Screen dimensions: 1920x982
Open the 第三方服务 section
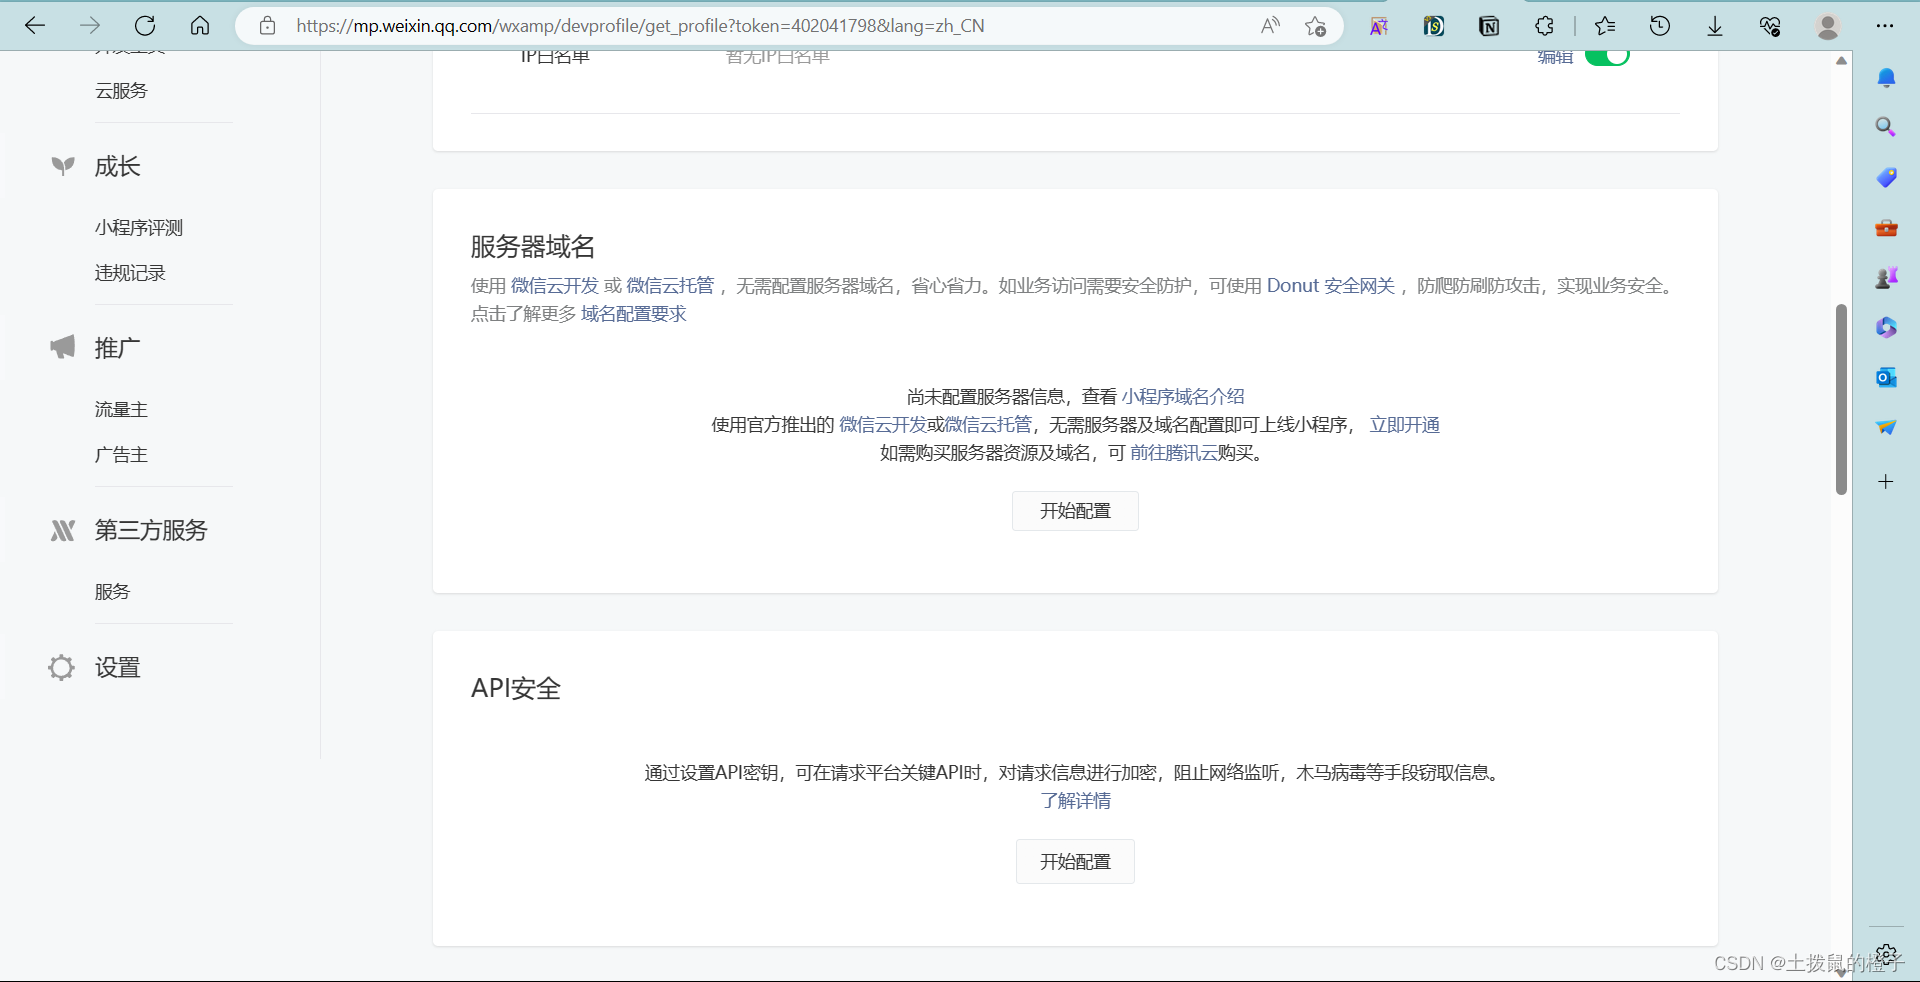pos(151,530)
